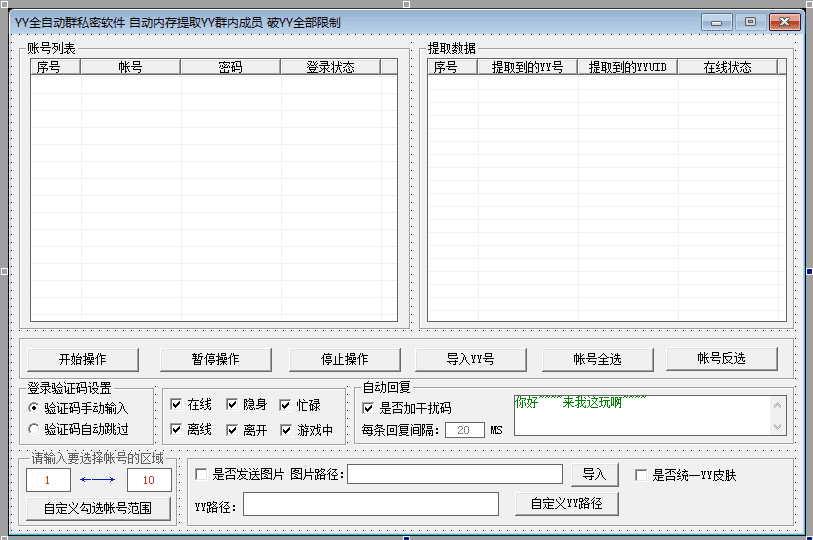Click the 在线状态 column header
Screen dimensions: 813x540
pos(728,67)
